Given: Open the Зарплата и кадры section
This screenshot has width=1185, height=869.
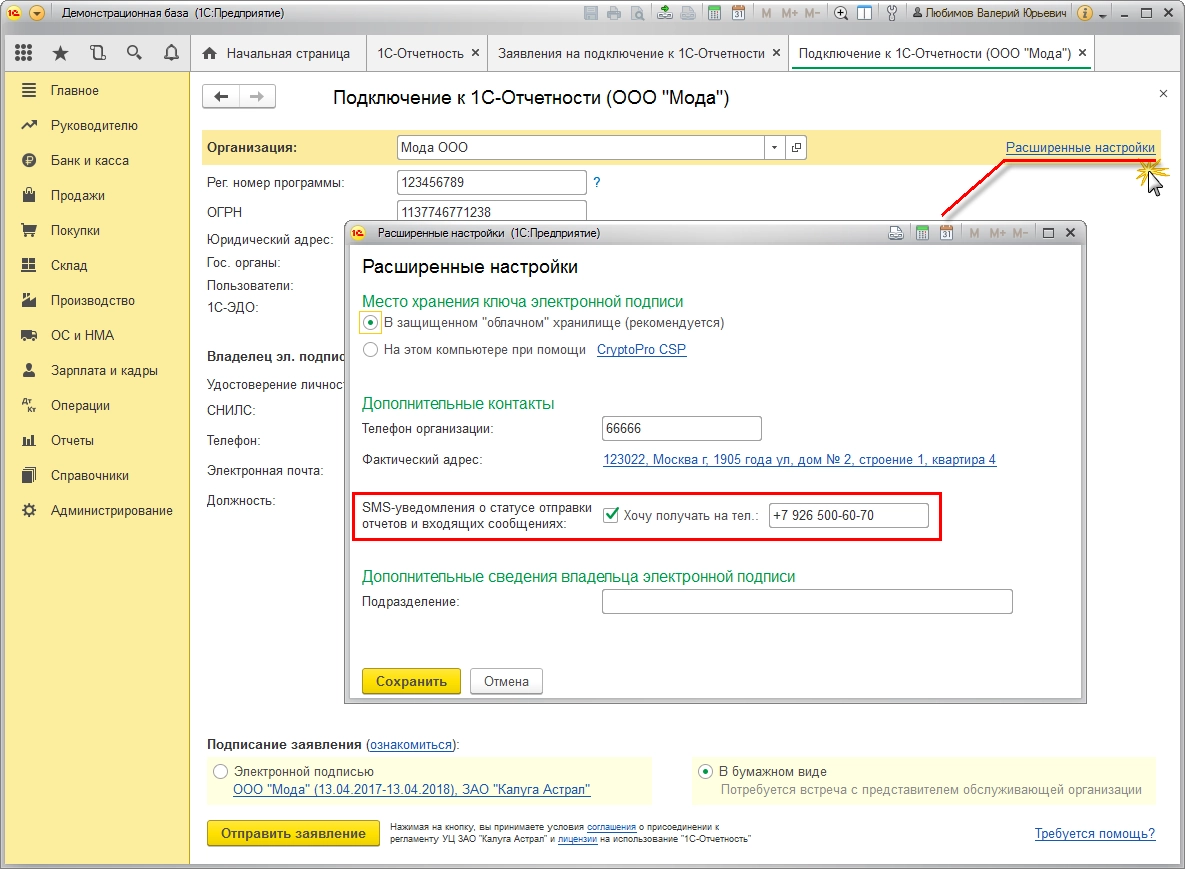Looking at the screenshot, I should 104,370.
